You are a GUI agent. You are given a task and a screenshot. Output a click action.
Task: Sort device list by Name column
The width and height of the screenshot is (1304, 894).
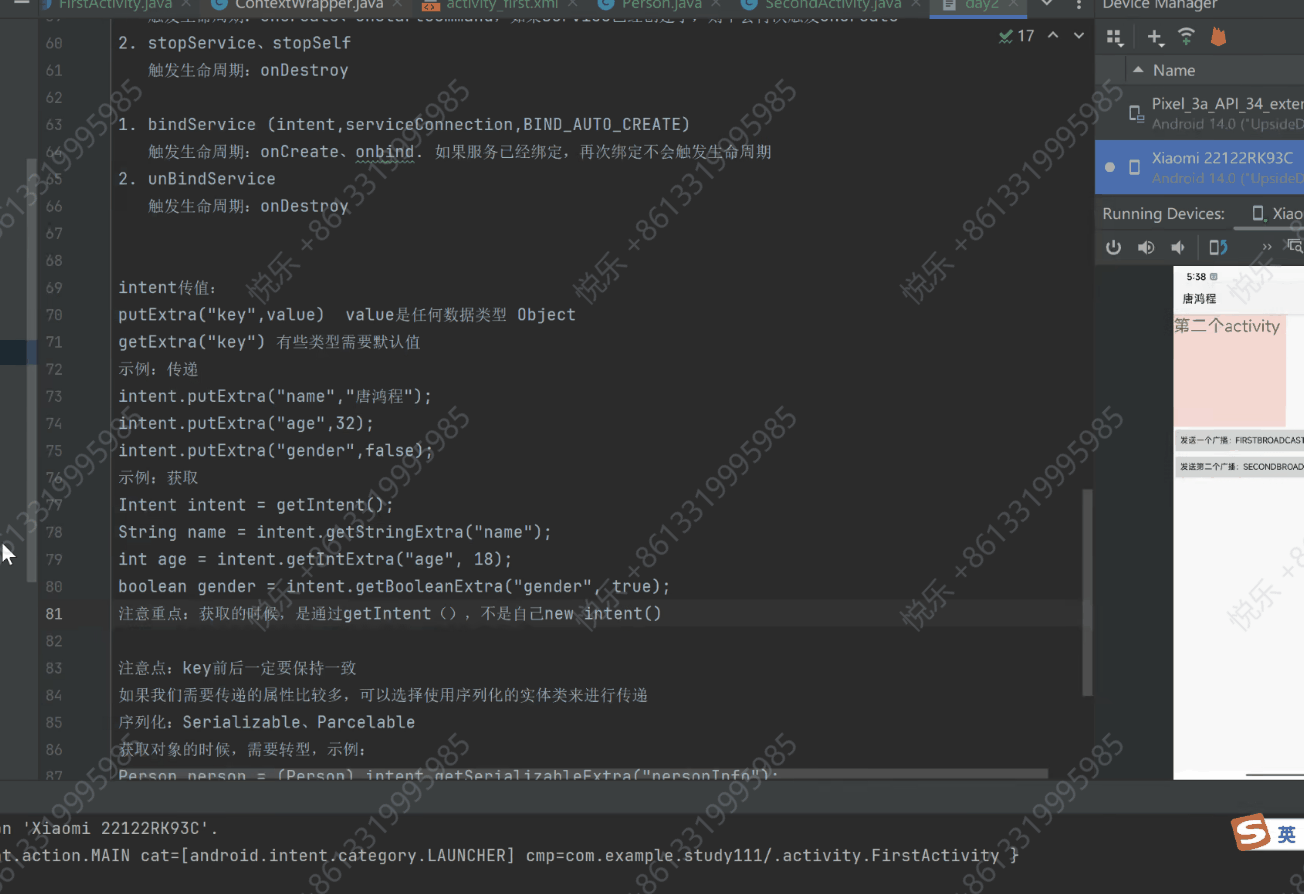pos(1173,70)
